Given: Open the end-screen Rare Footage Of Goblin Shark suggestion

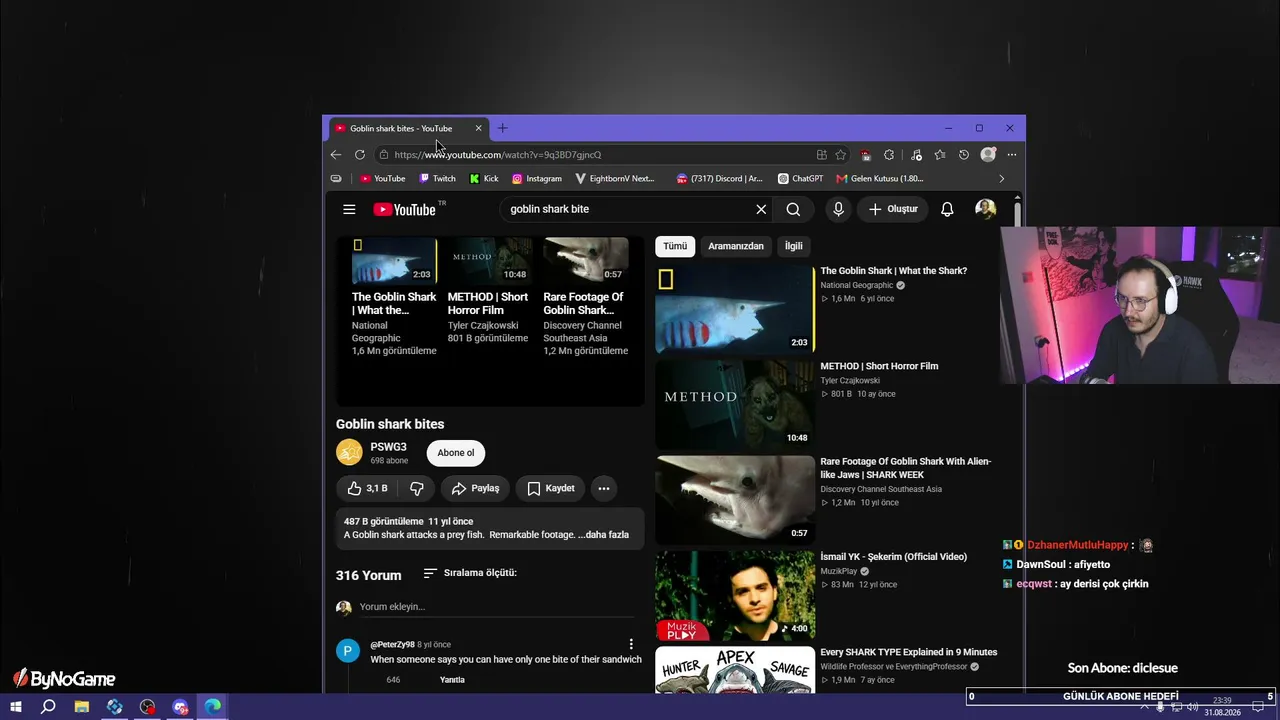Looking at the screenshot, I should pos(586,297).
